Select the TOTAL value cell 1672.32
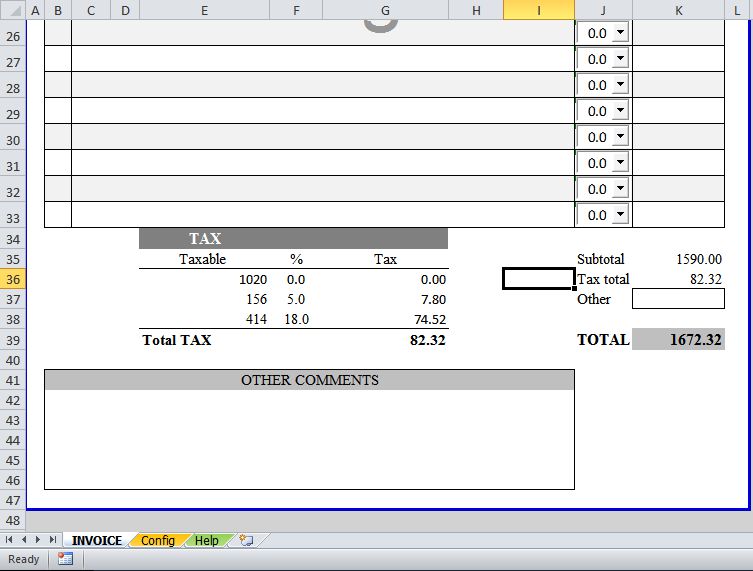 (x=678, y=340)
